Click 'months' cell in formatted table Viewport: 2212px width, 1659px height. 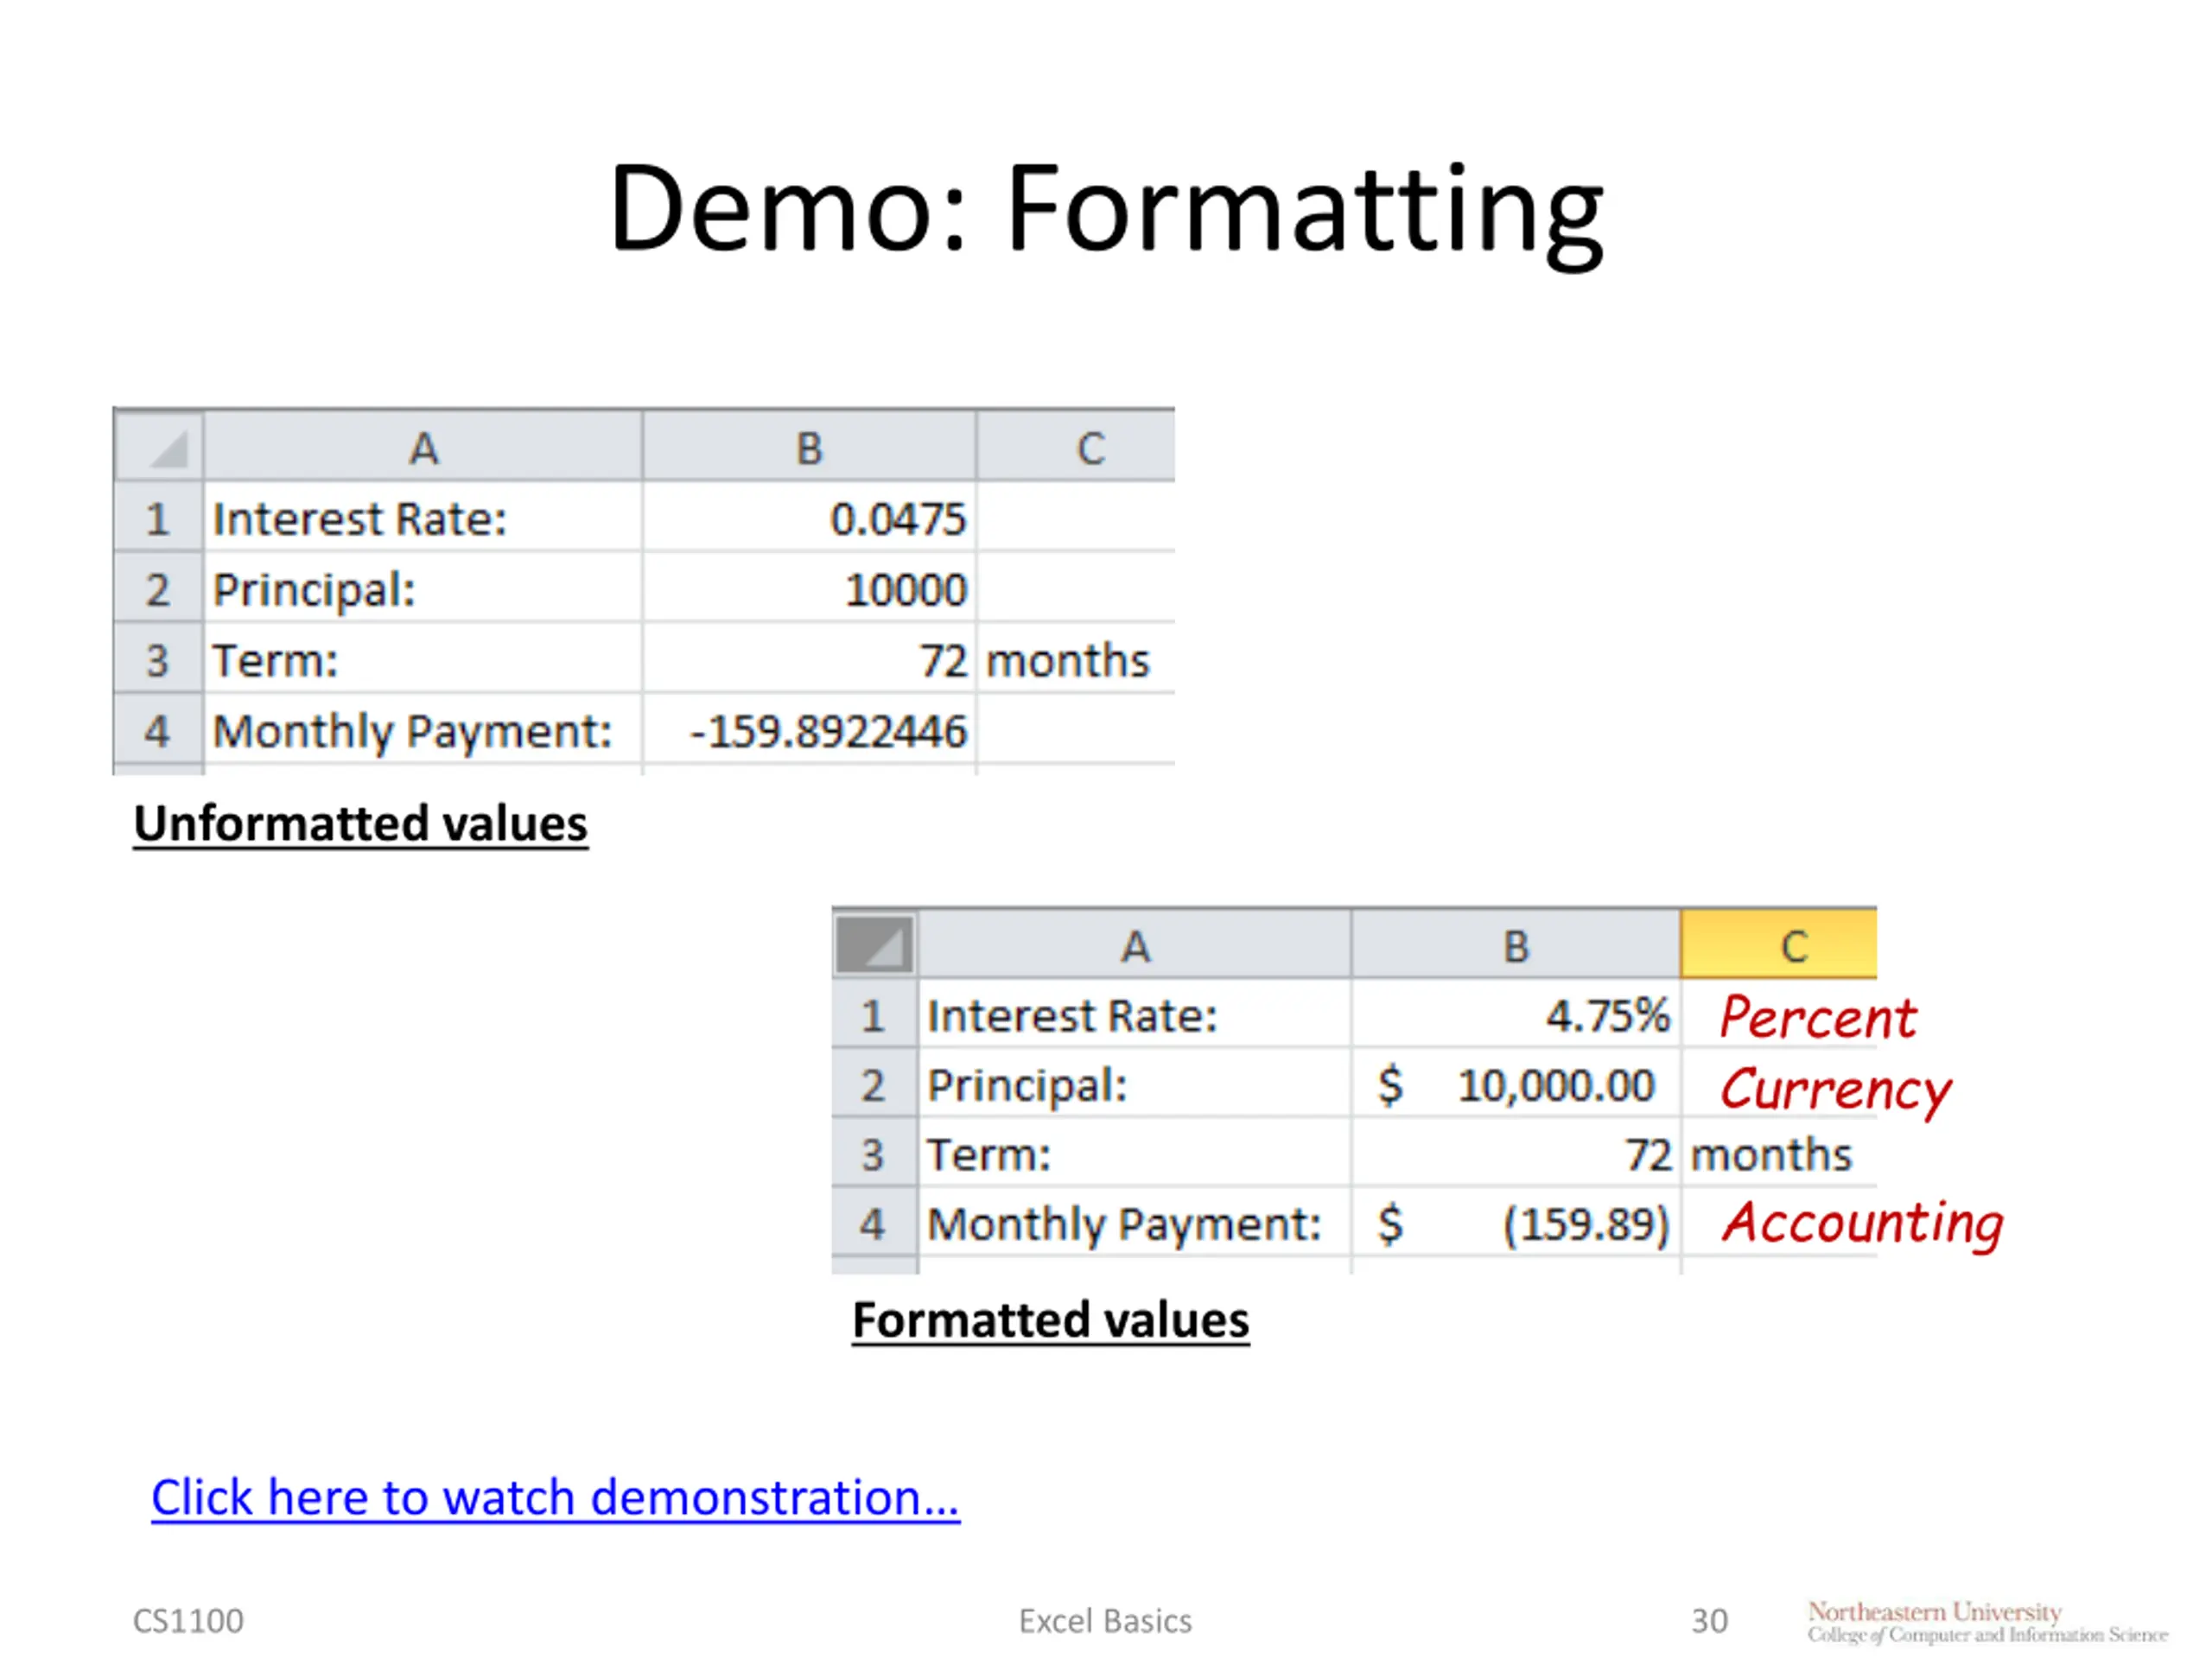click(x=1772, y=1154)
